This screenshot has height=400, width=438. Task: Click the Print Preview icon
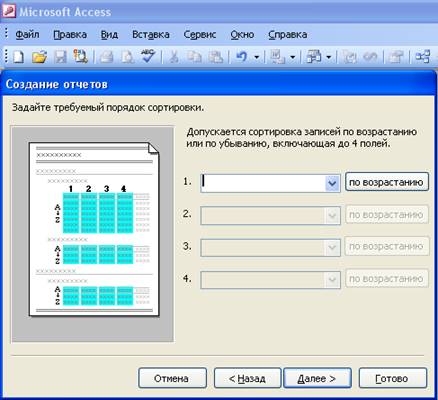tap(127, 57)
